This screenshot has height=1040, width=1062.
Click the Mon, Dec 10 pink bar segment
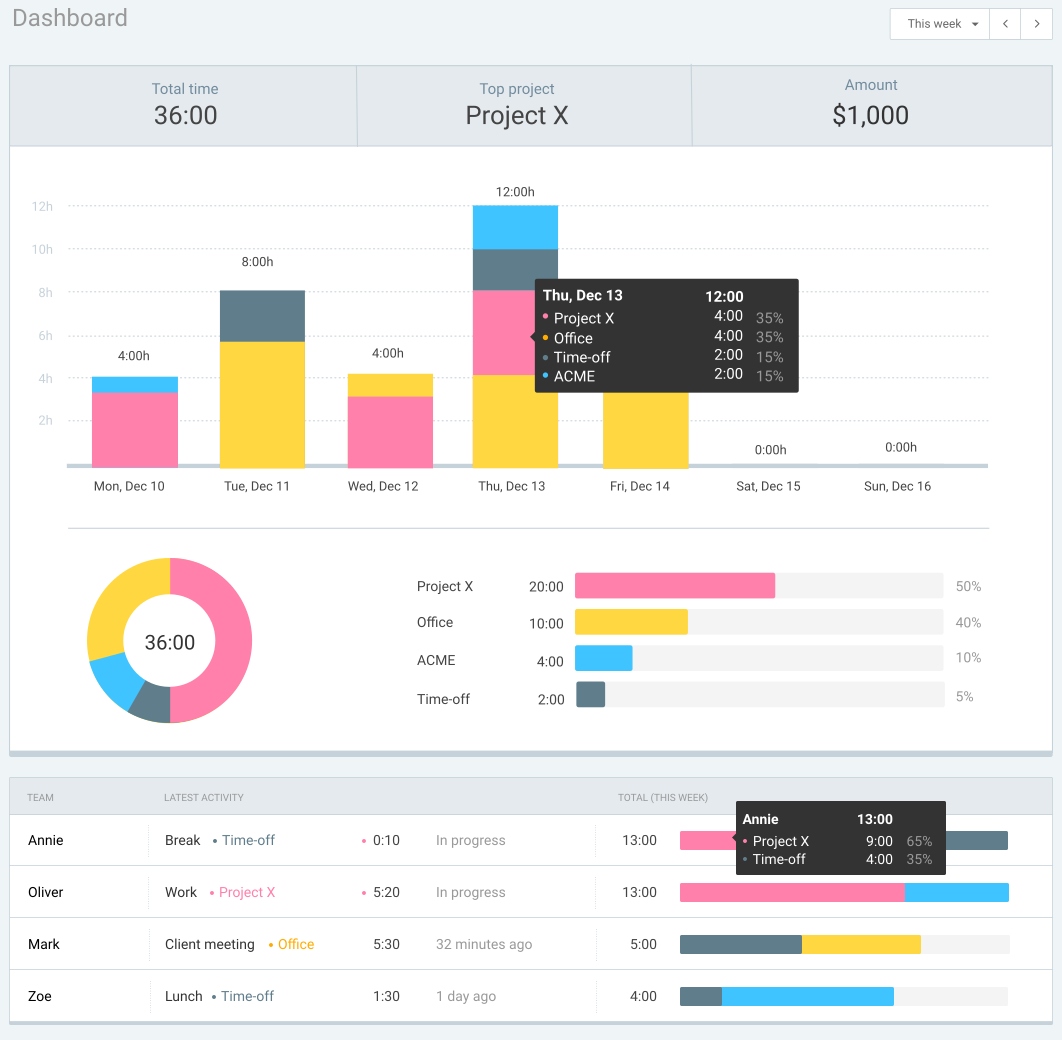(x=135, y=430)
